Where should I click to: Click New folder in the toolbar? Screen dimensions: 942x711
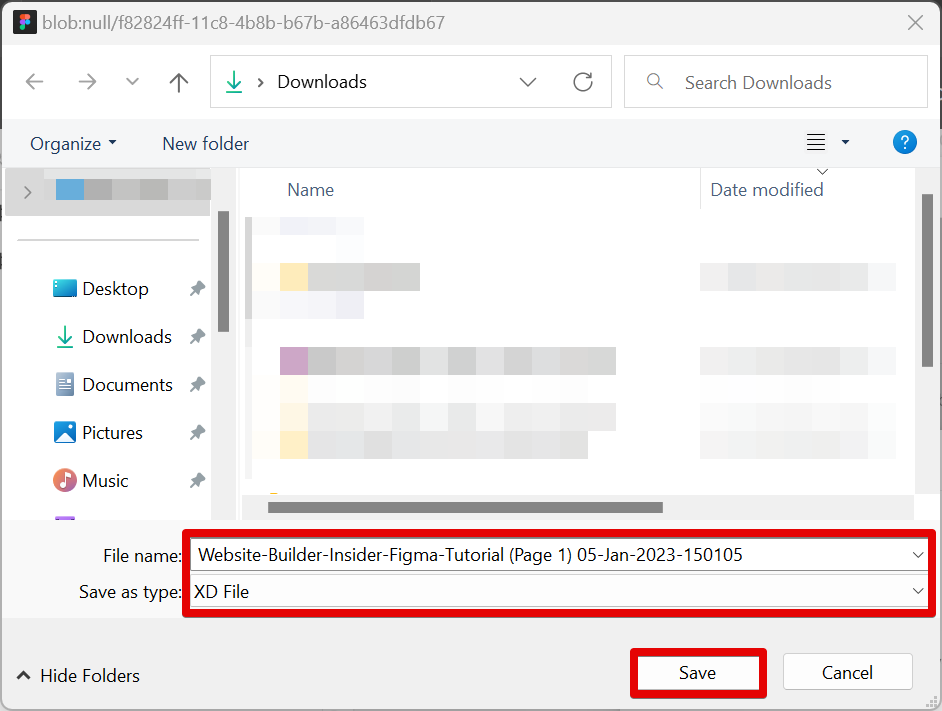[x=205, y=144]
